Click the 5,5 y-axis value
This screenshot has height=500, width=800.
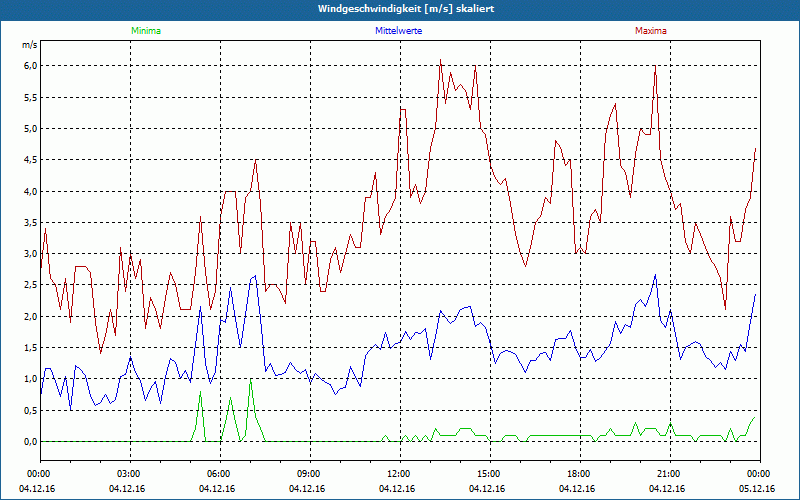(x=31, y=97)
